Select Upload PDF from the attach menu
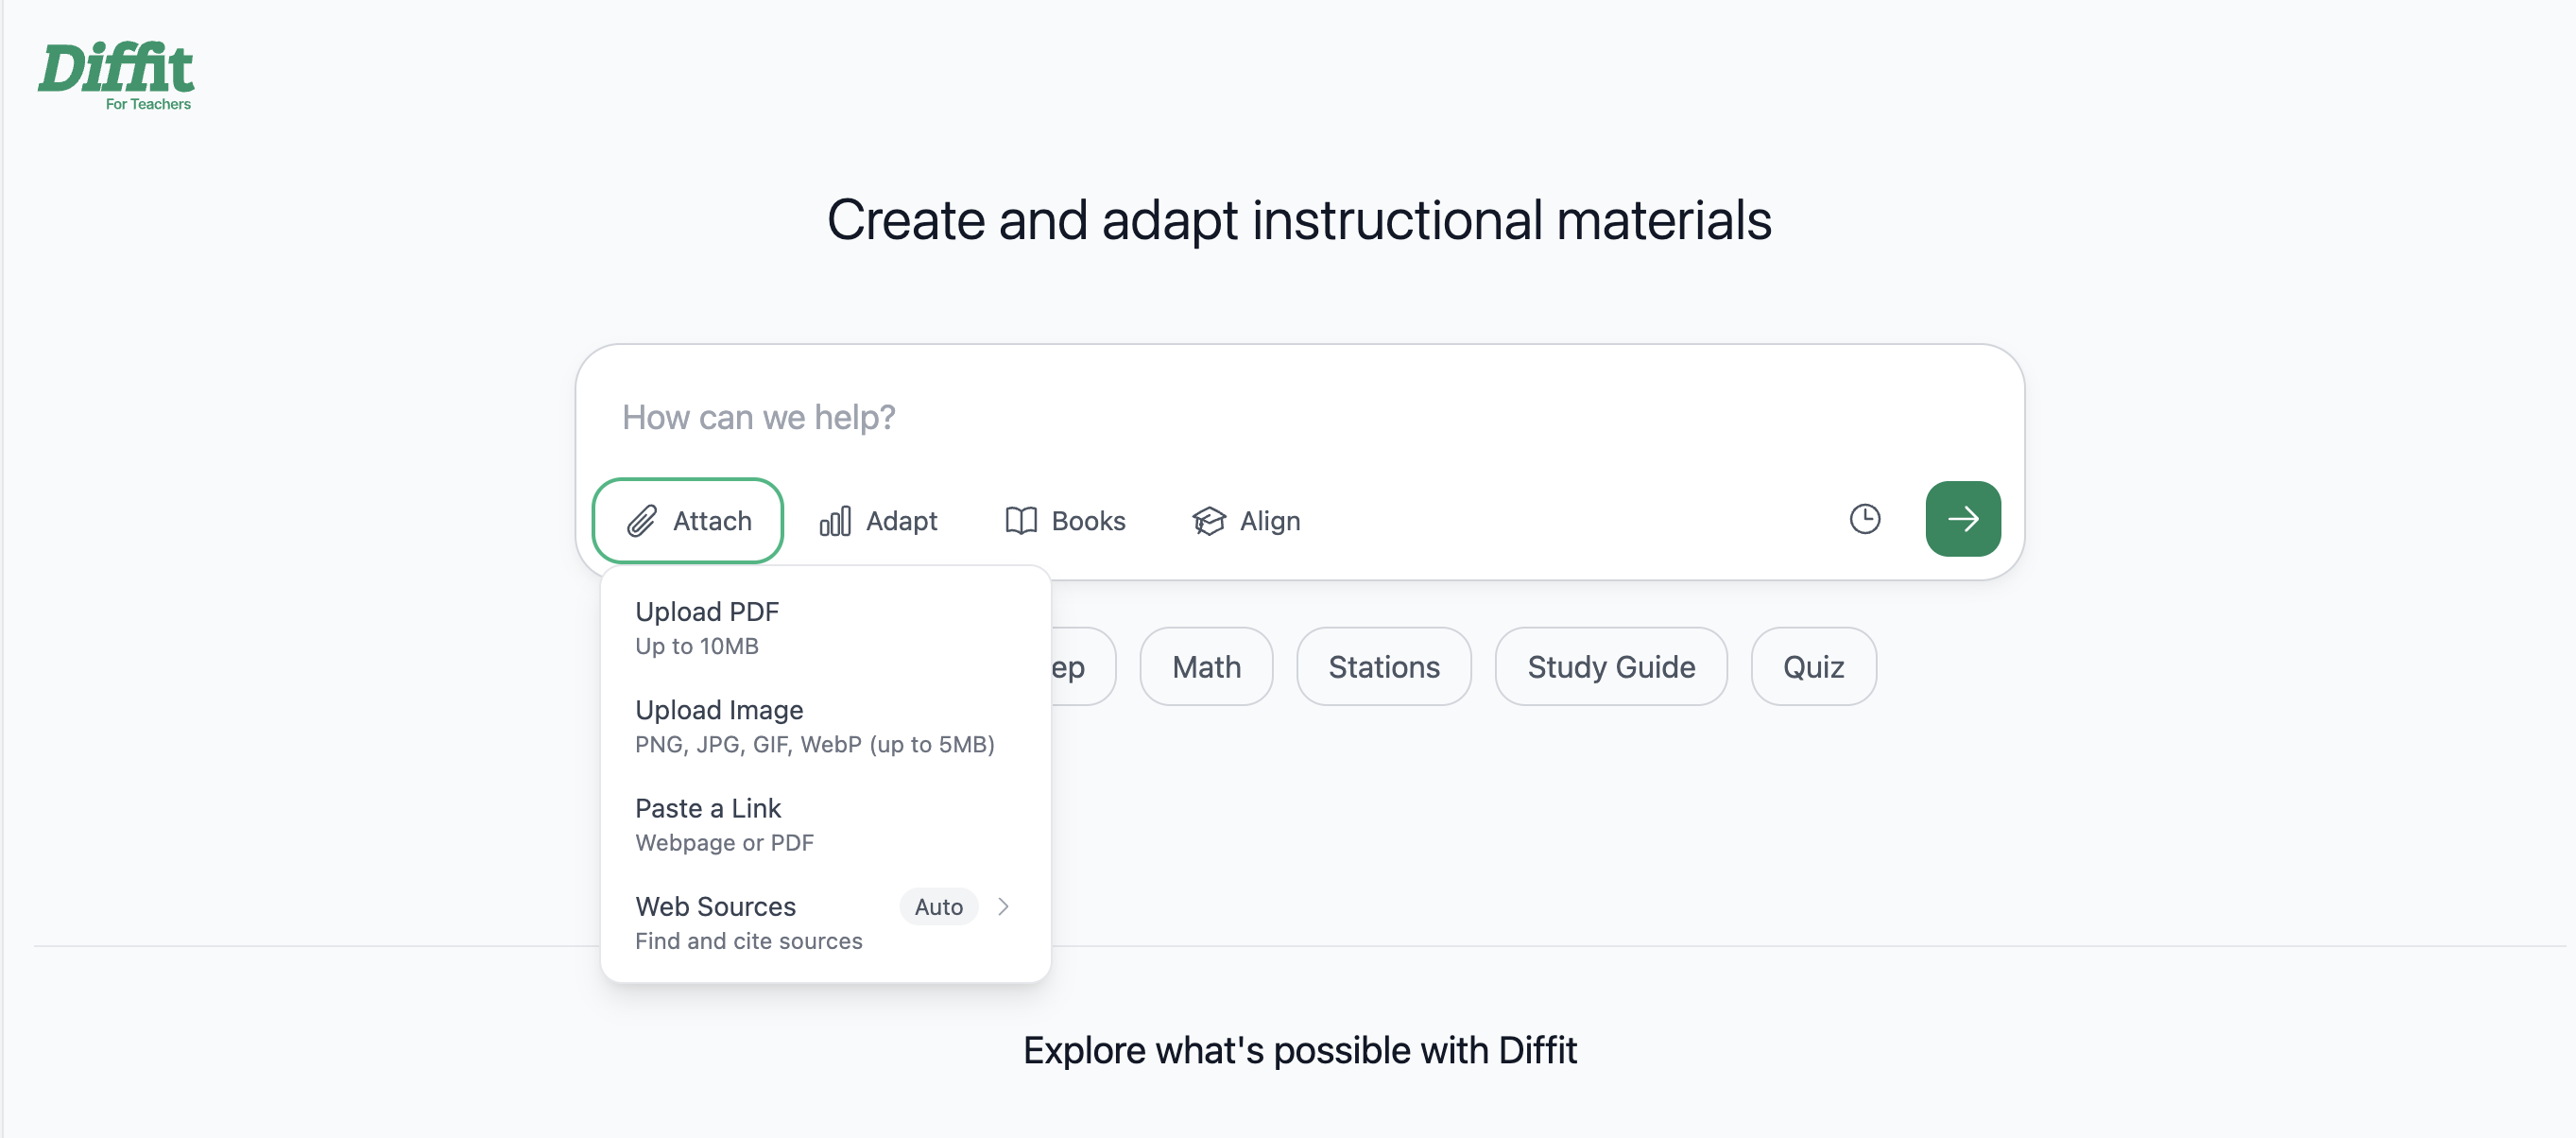2576x1138 pixels. pyautogui.click(x=825, y=627)
